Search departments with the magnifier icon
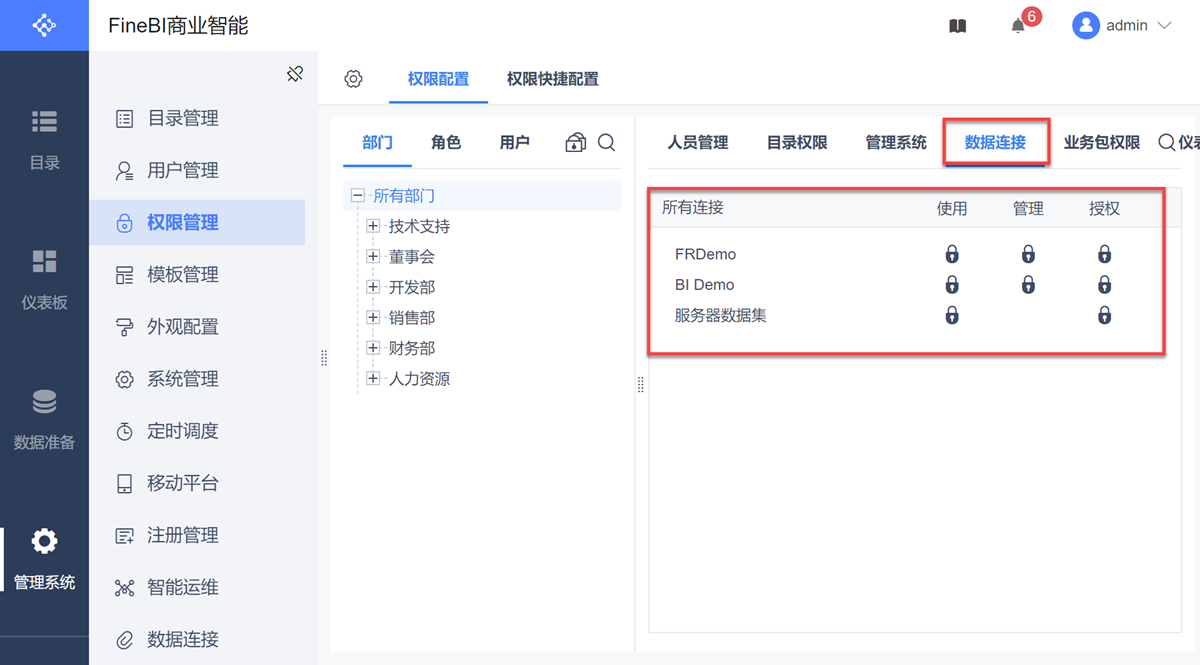 [x=606, y=143]
